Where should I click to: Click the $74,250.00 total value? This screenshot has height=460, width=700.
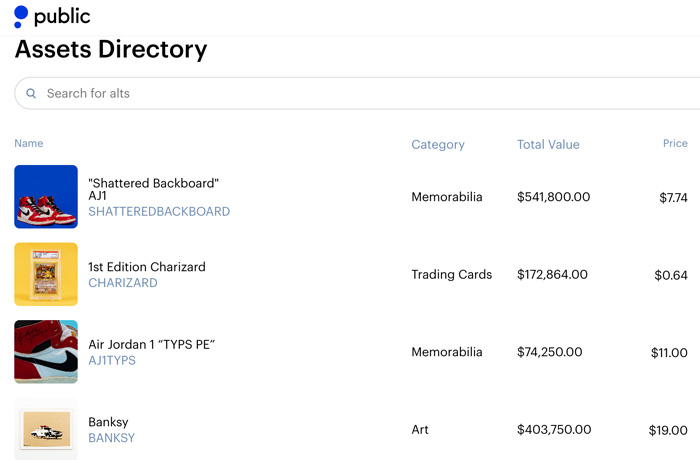click(550, 352)
